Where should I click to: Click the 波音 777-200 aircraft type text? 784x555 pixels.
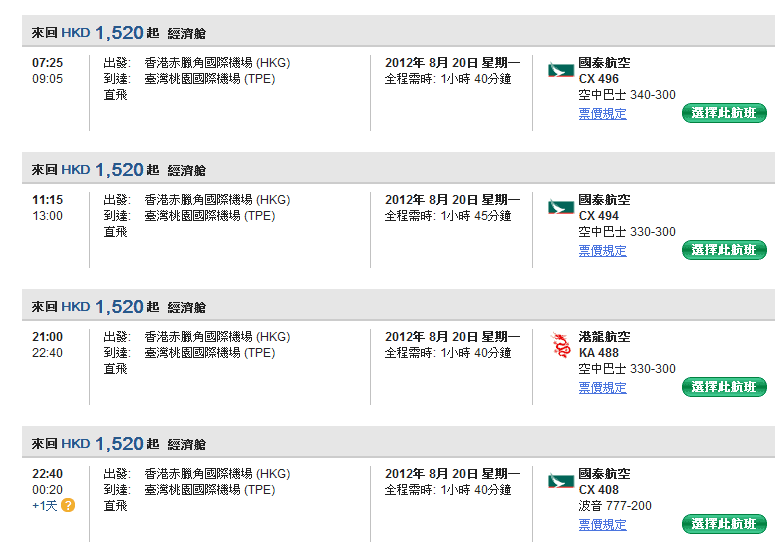pyautogui.click(x=614, y=506)
